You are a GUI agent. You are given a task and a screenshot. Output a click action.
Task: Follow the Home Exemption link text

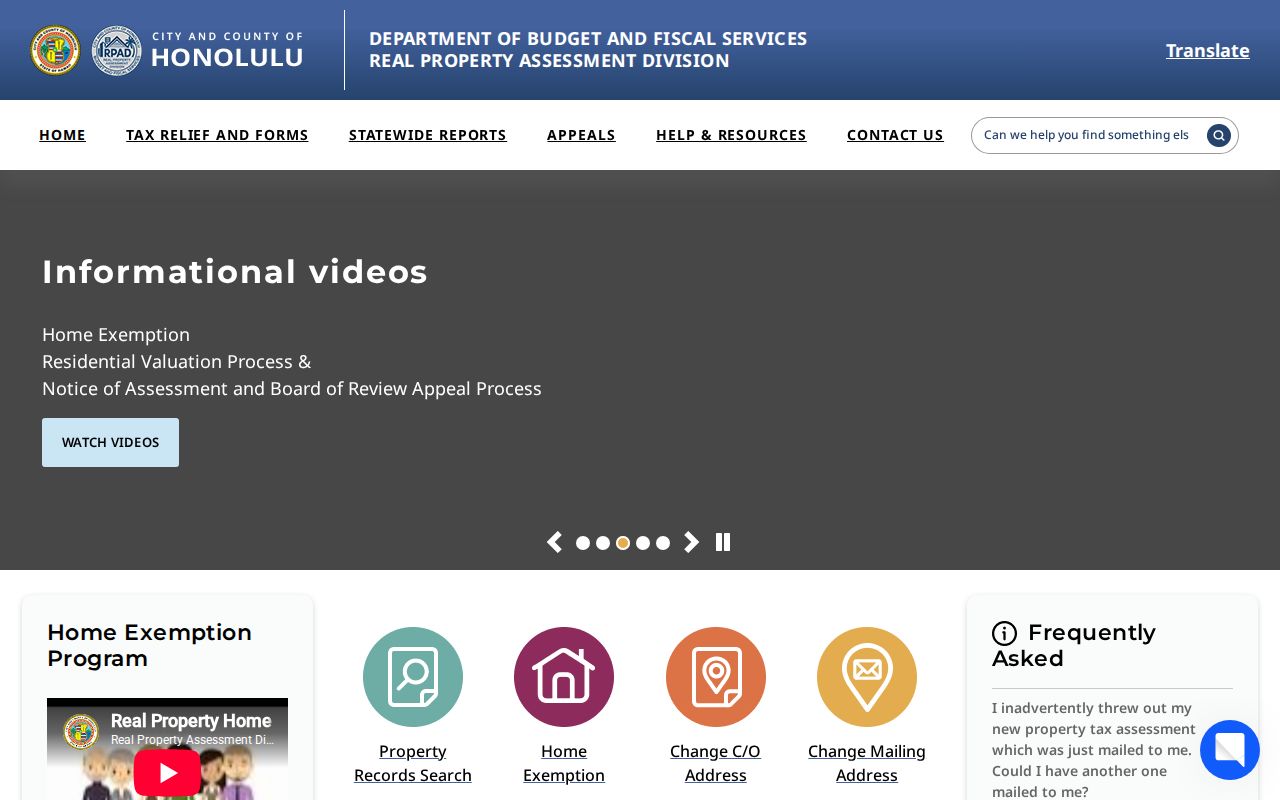[564, 763]
